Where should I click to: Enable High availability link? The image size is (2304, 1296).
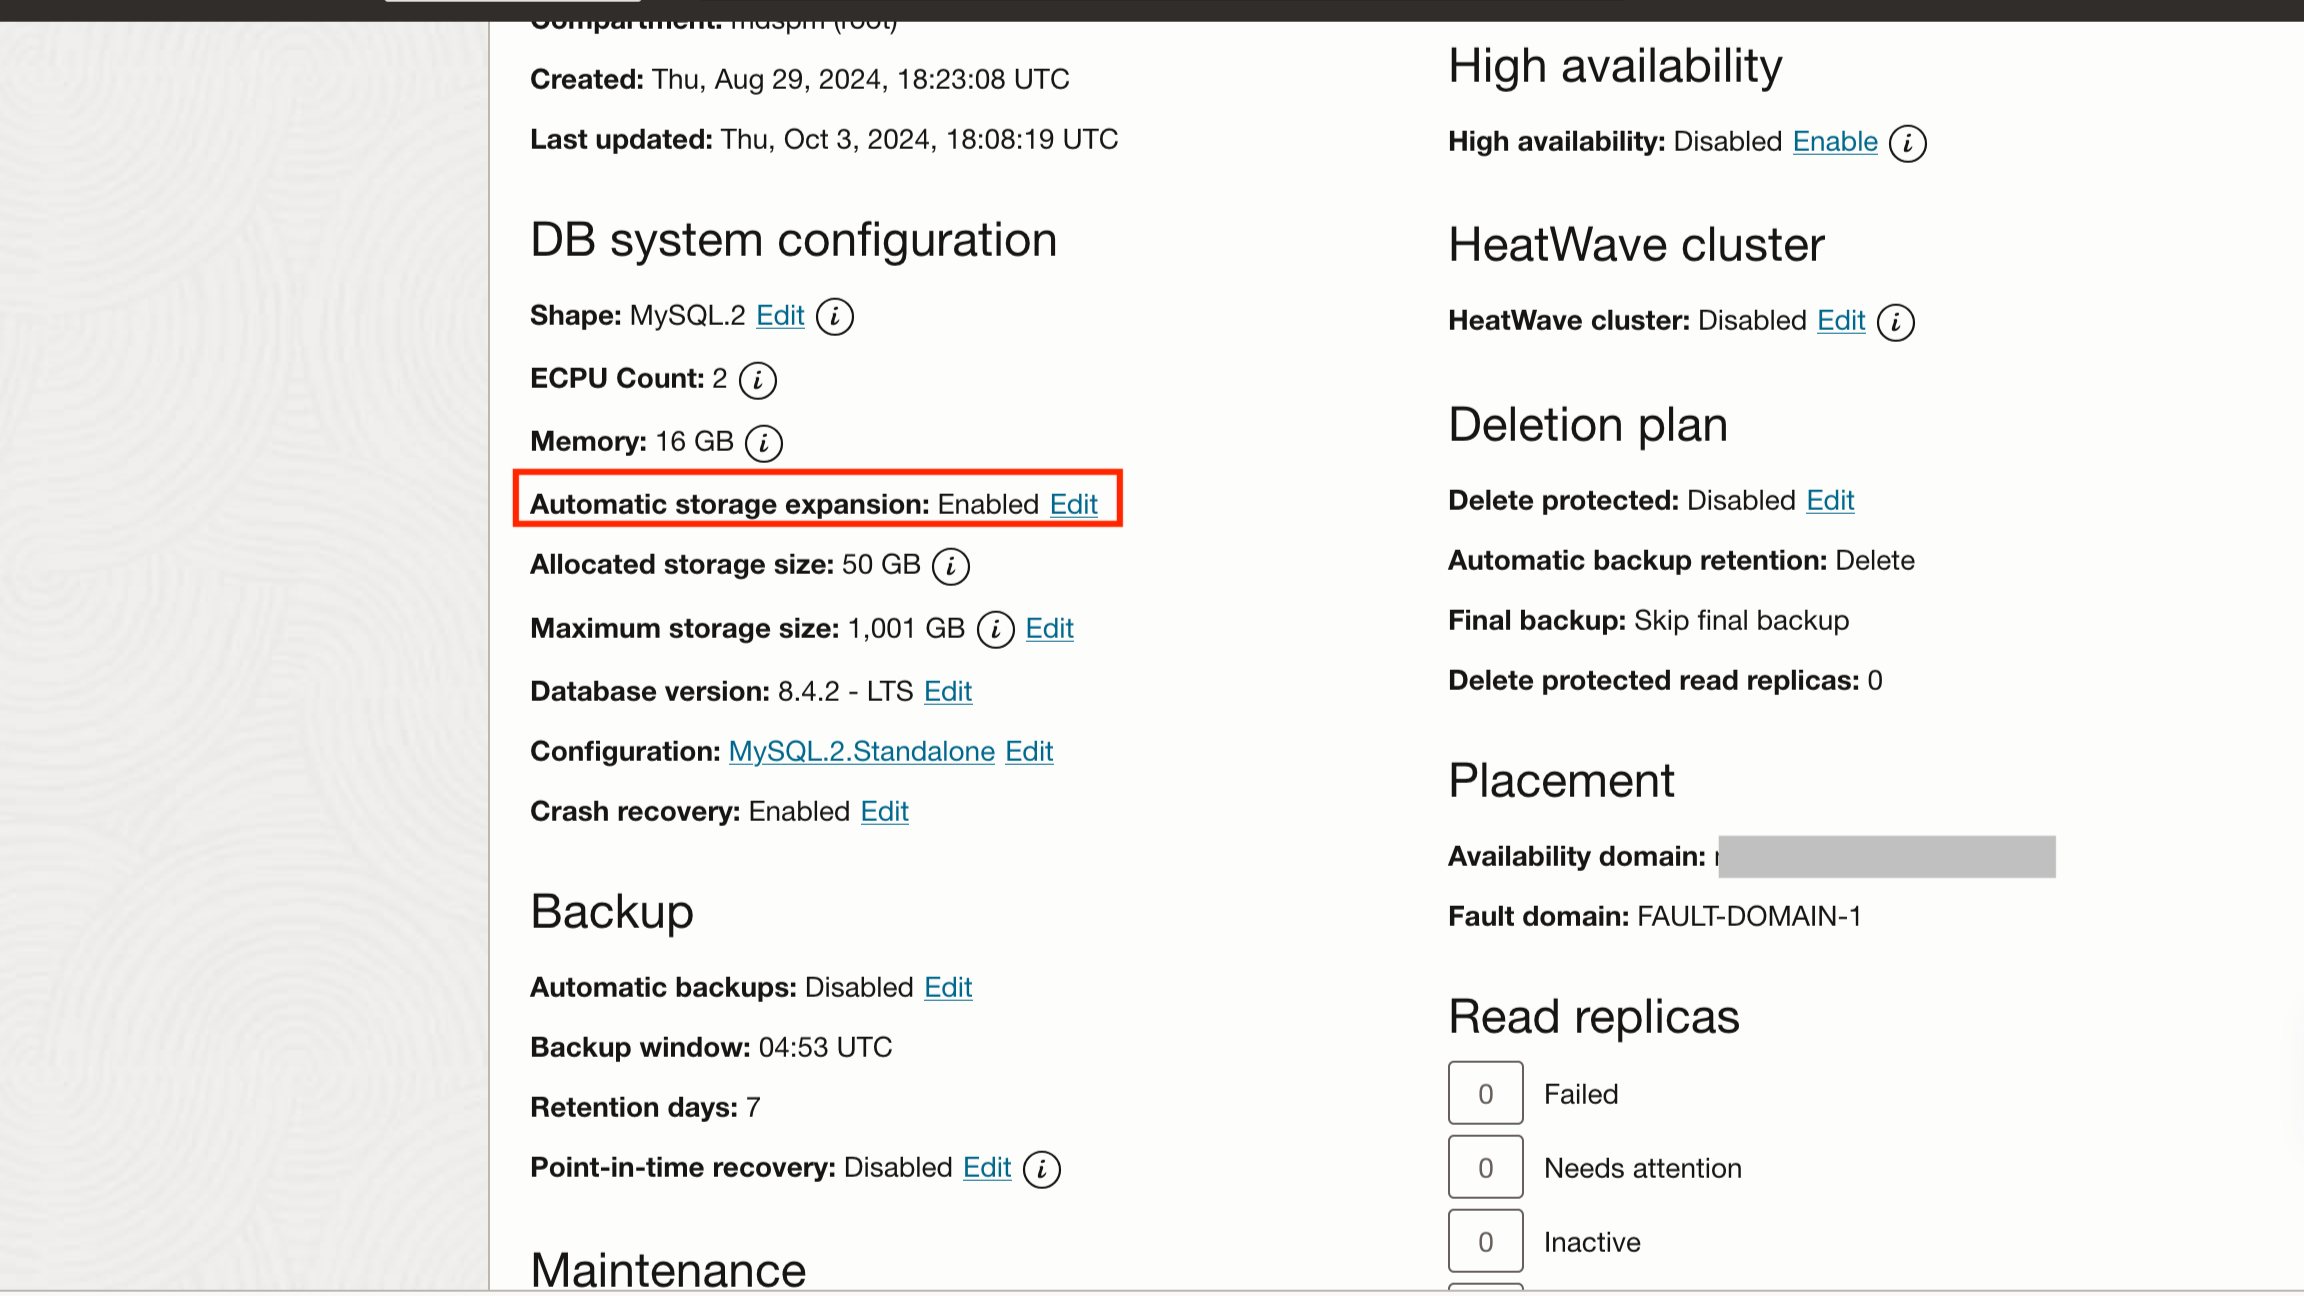coord(1834,141)
